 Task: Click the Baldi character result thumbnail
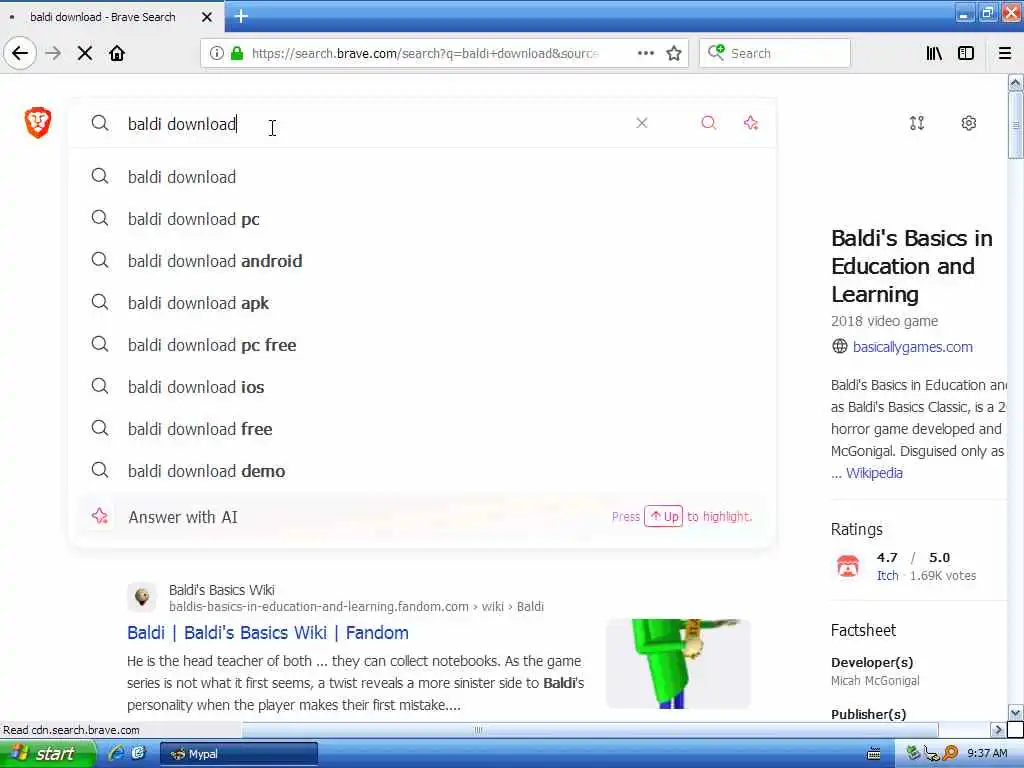tap(678, 664)
